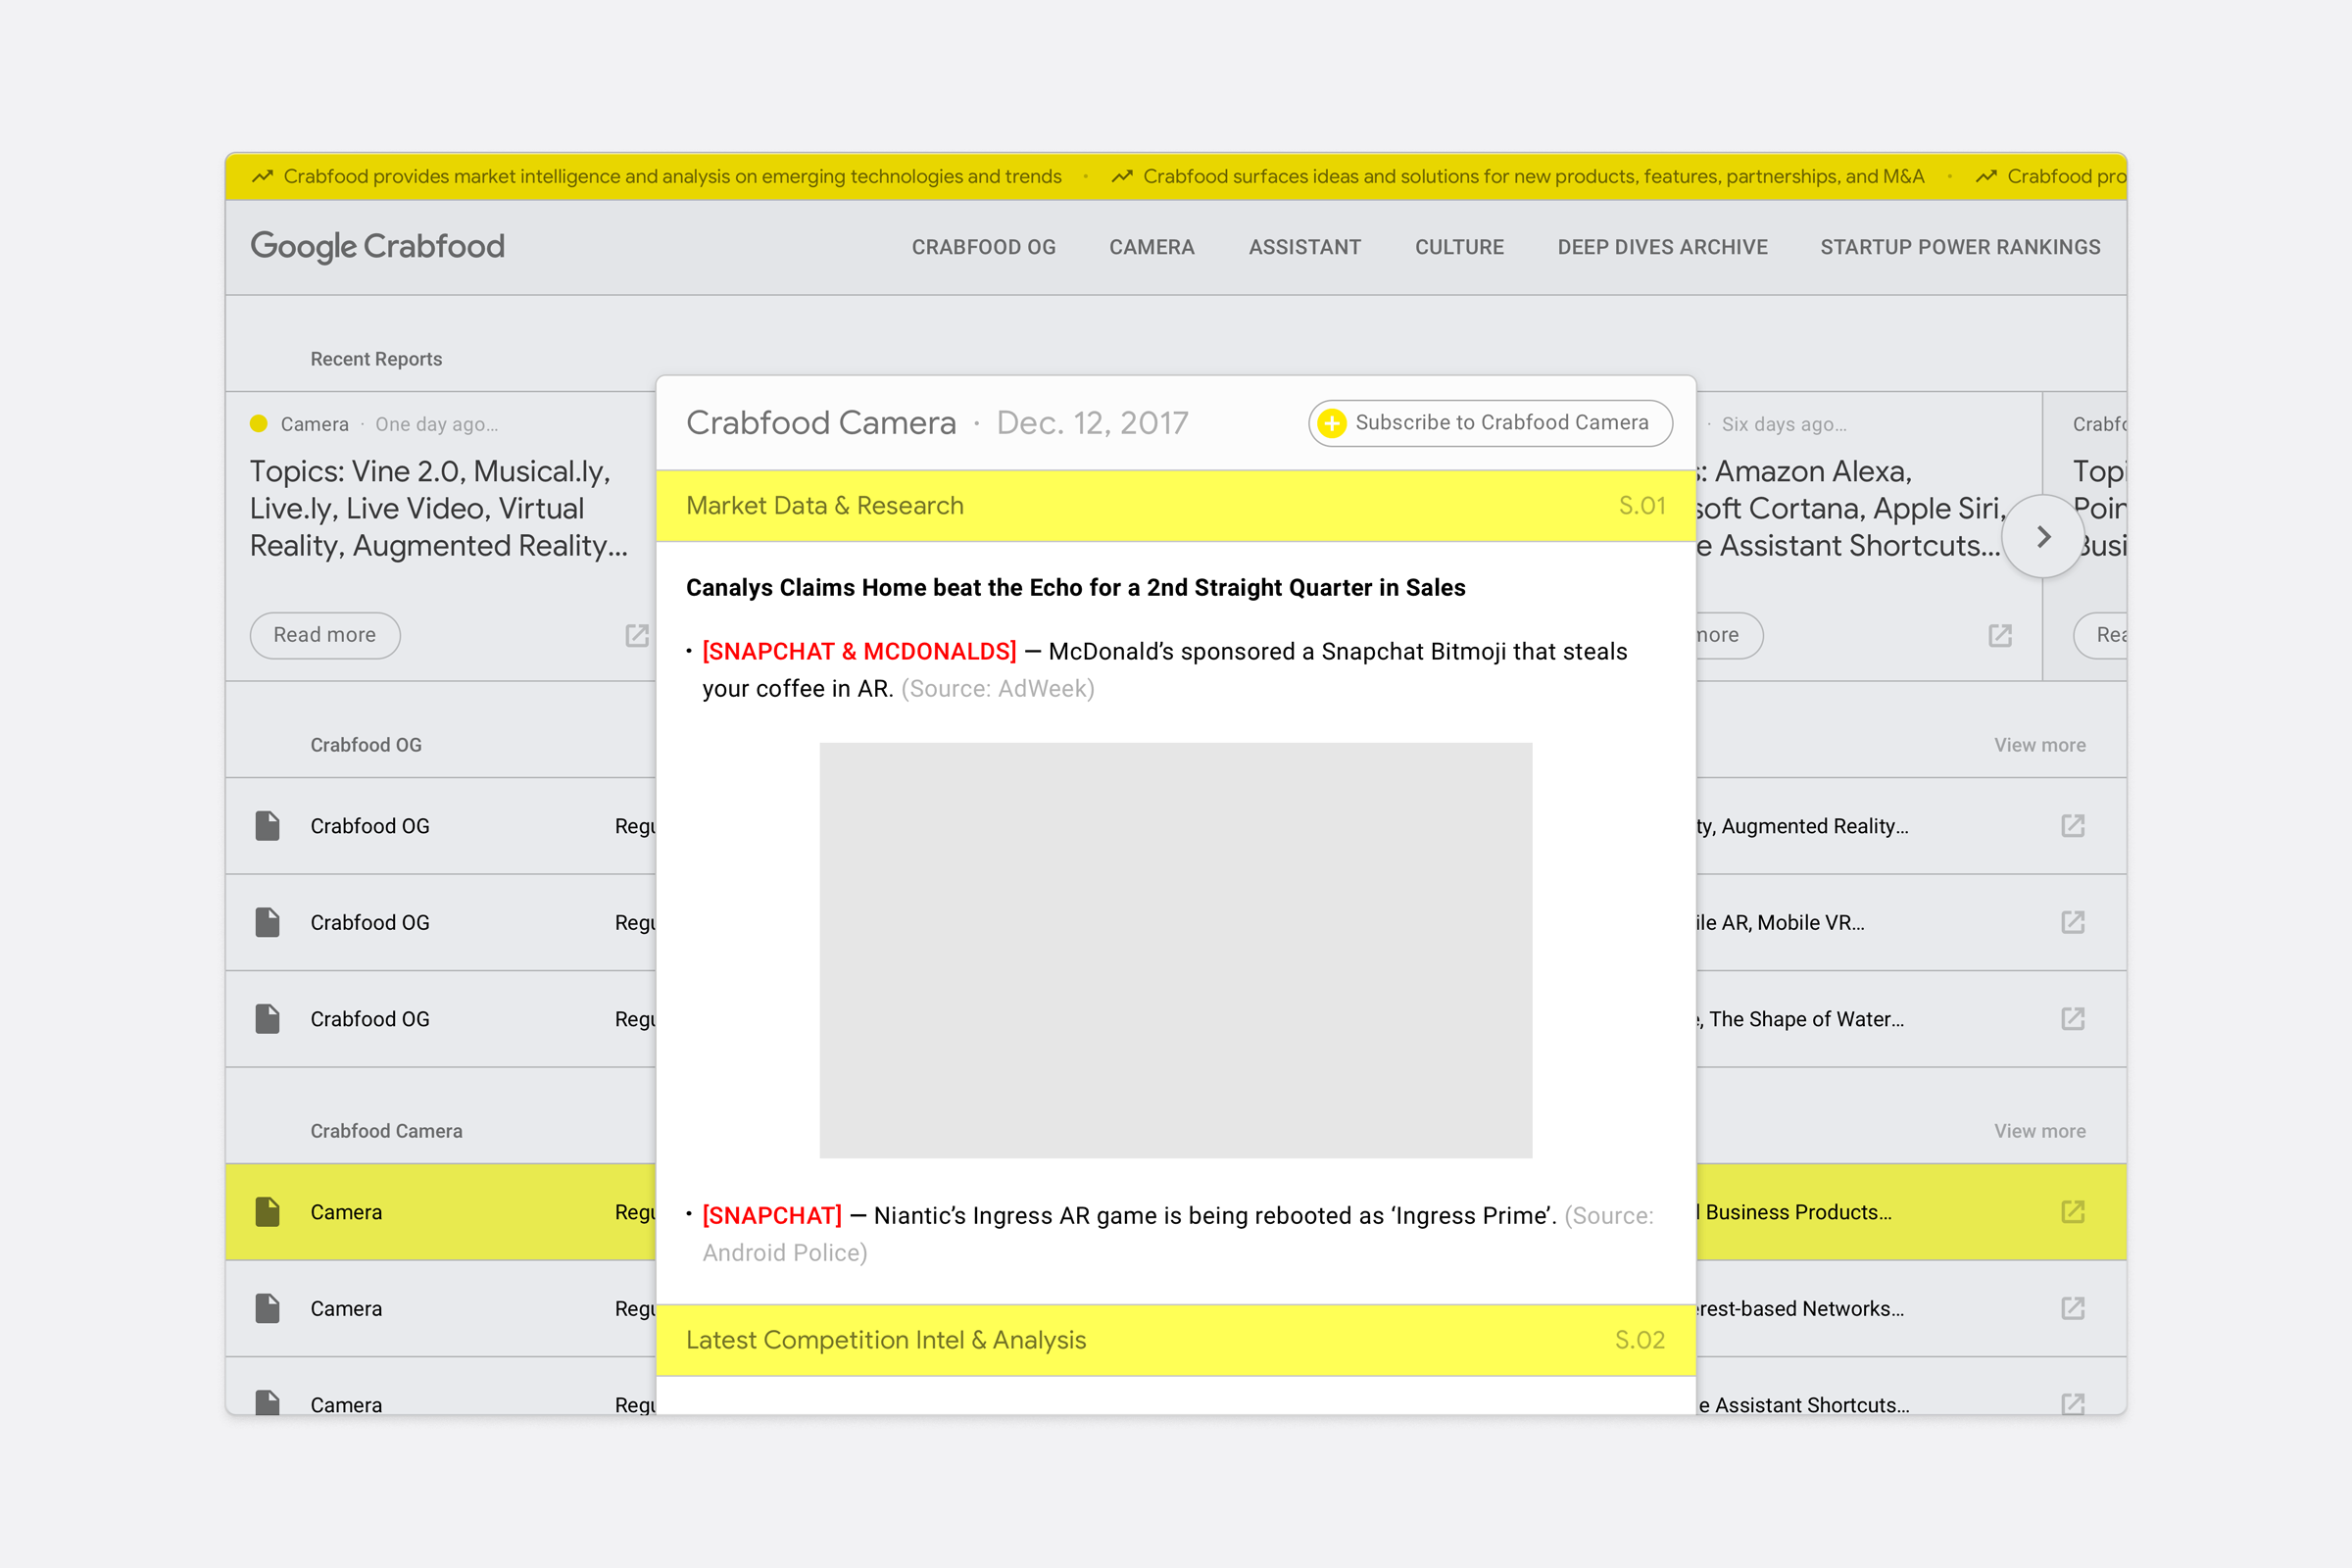Open the CAMERA nav menu item
Viewport: 2352px width, 1568px height.
(x=1151, y=247)
